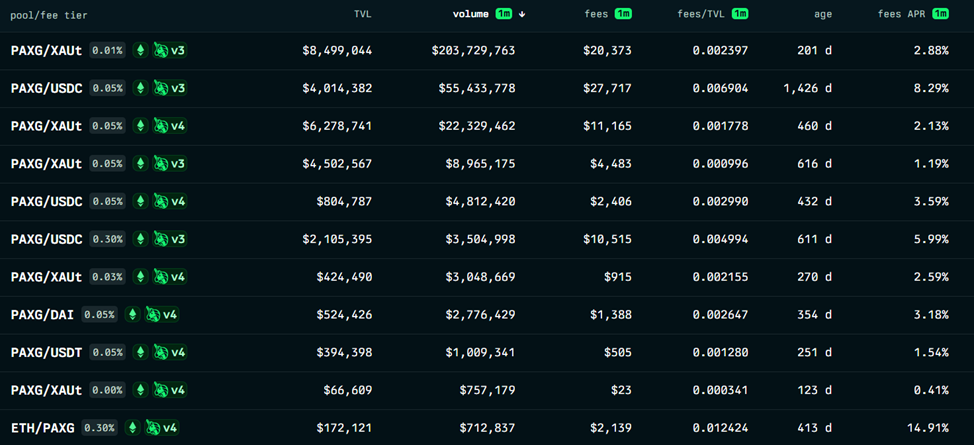The image size is (974, 445).
Task: Sort by the fees APR column header
Action: pos(901,14)
